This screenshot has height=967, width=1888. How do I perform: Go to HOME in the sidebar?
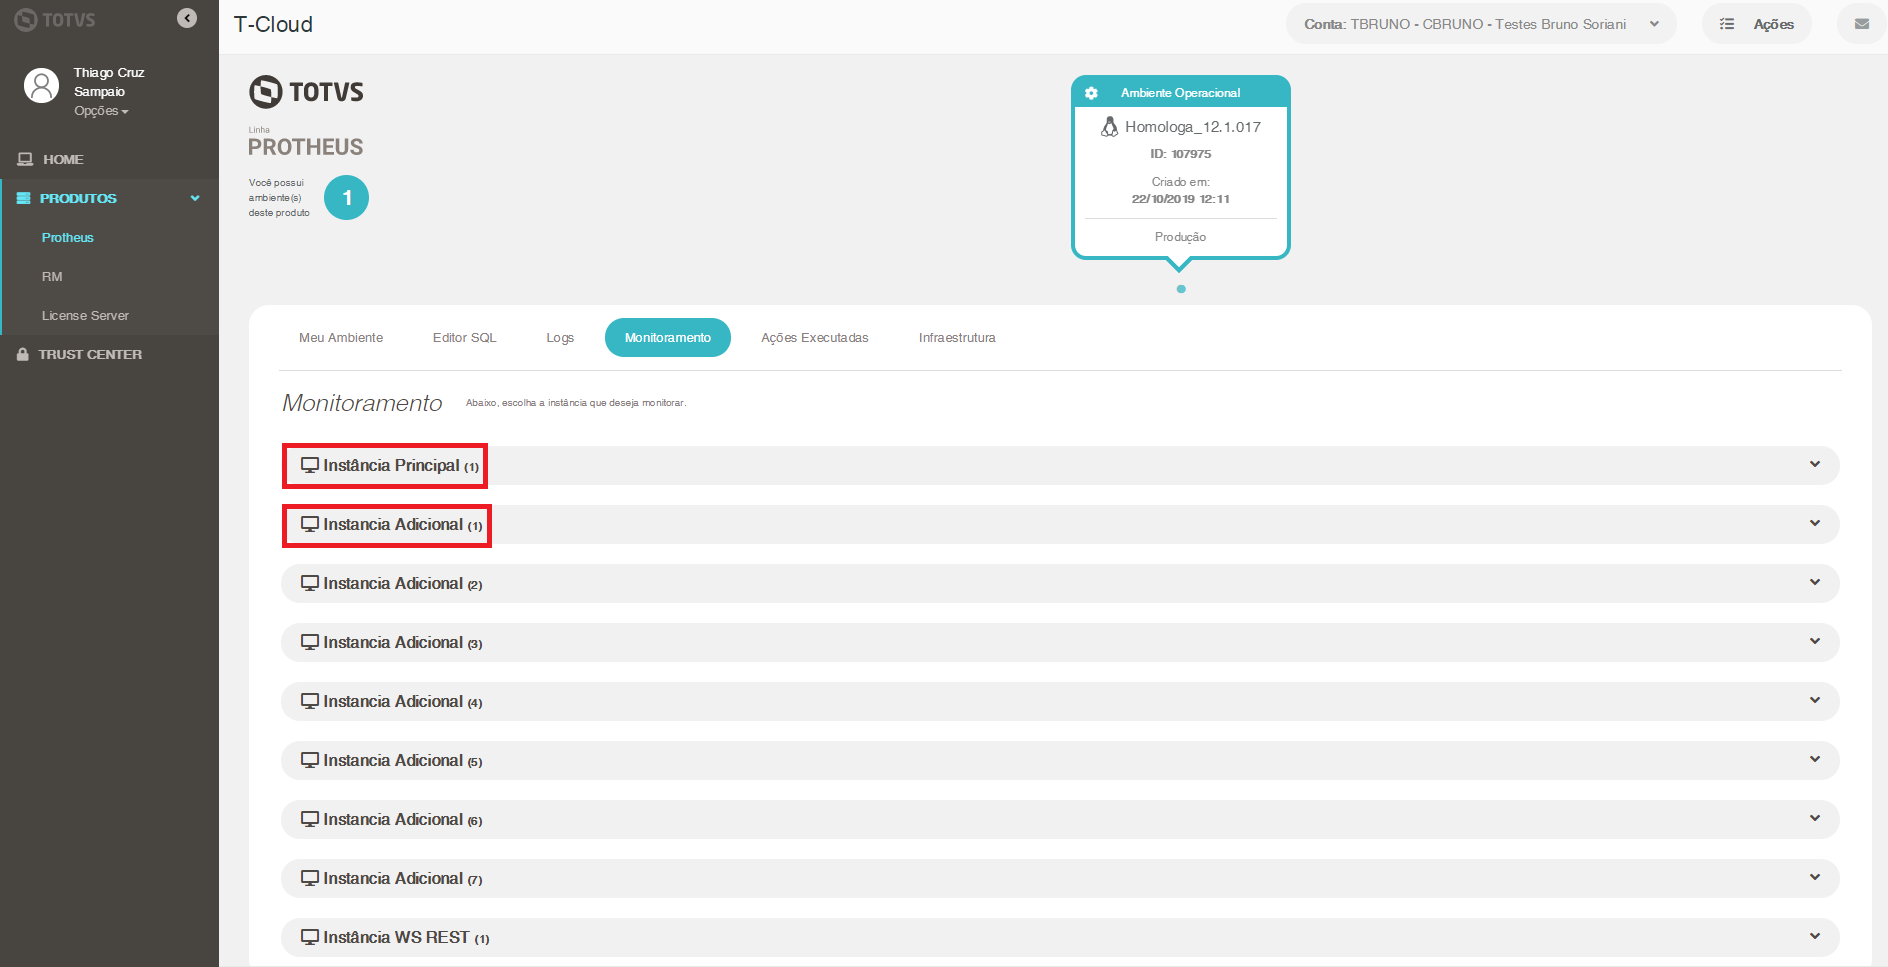click(x=63, y=159)
